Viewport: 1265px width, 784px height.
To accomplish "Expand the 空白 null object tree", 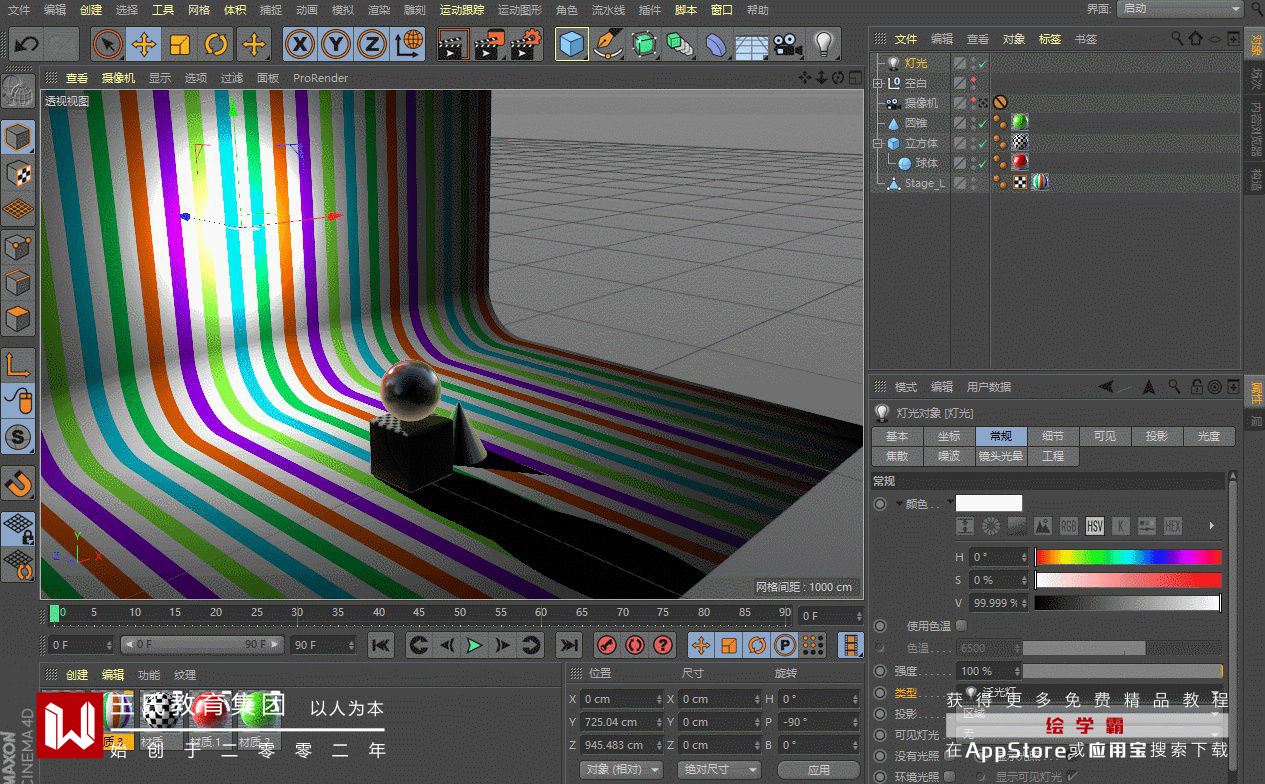I will point(878,83).
